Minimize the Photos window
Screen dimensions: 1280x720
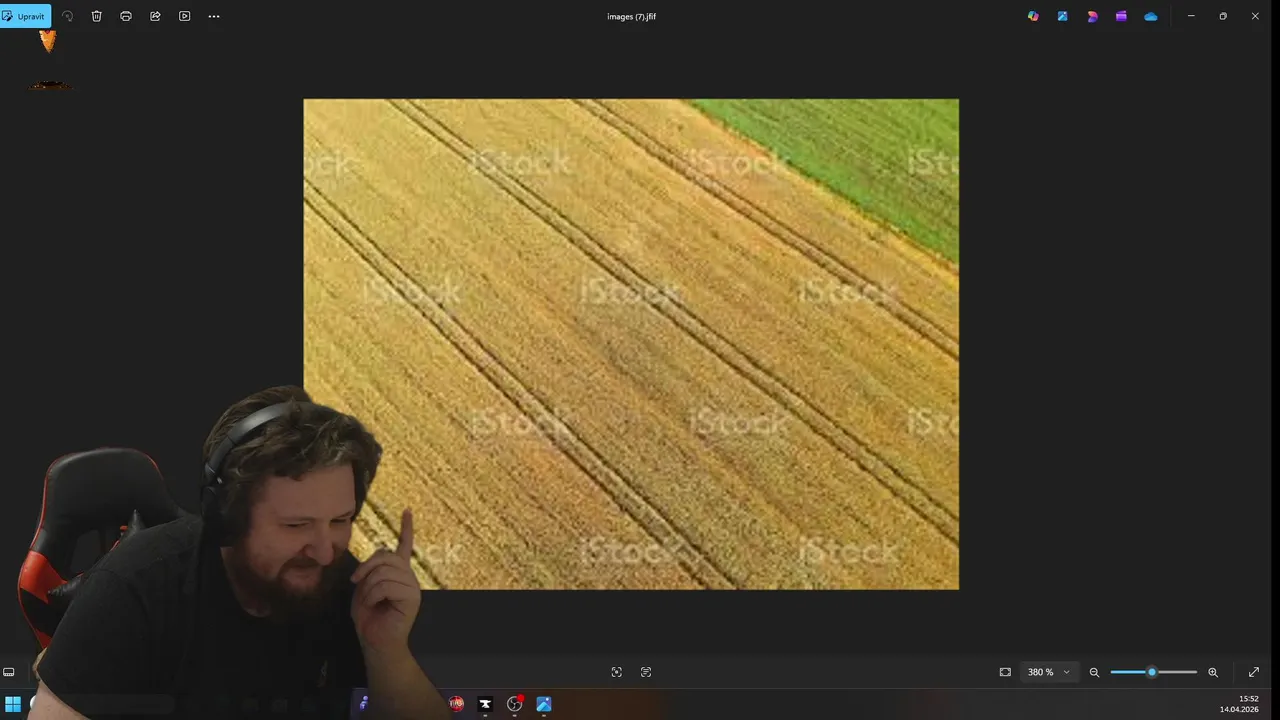1191,16
